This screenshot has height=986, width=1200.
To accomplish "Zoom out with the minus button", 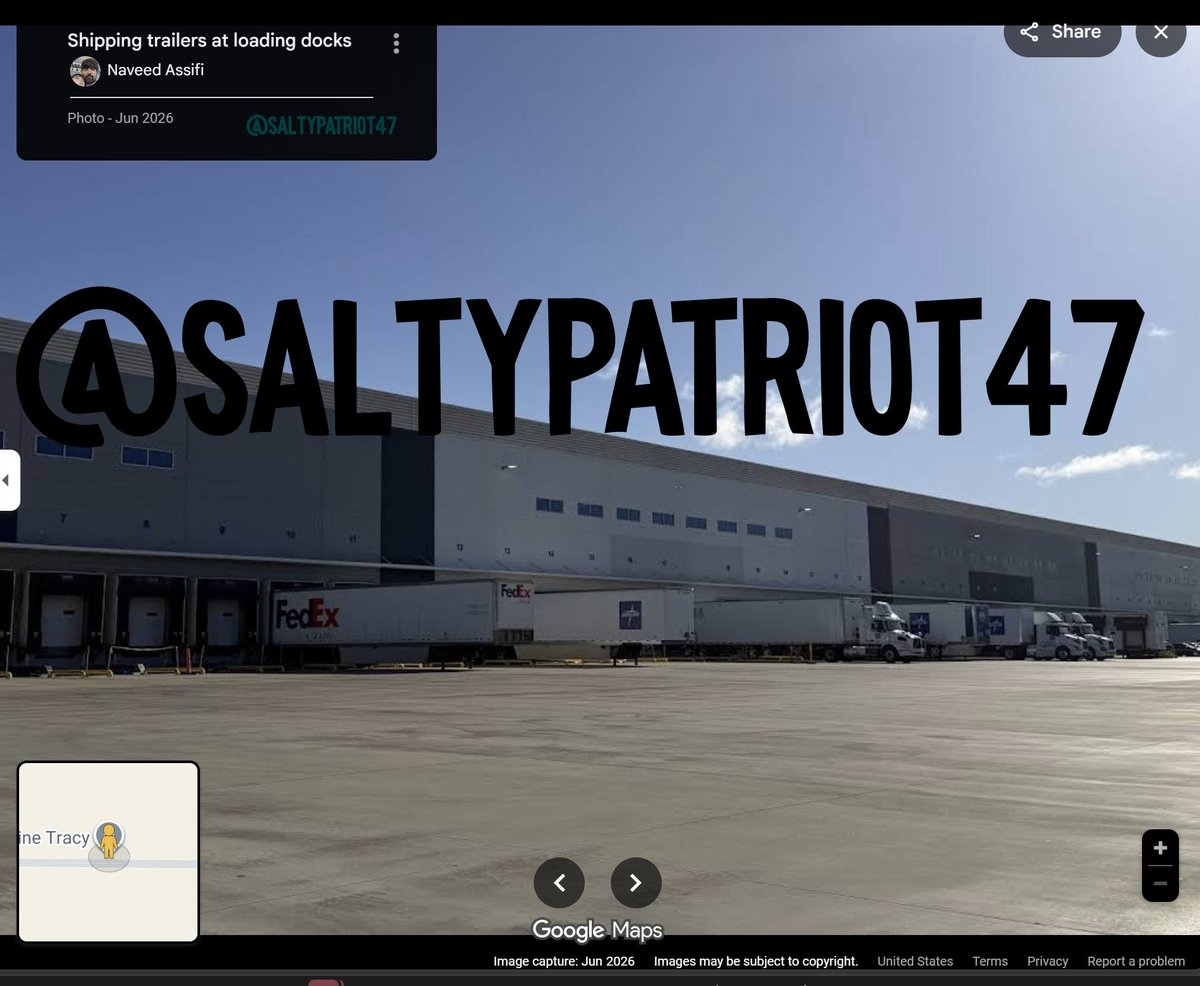I will coord(1160,883).
